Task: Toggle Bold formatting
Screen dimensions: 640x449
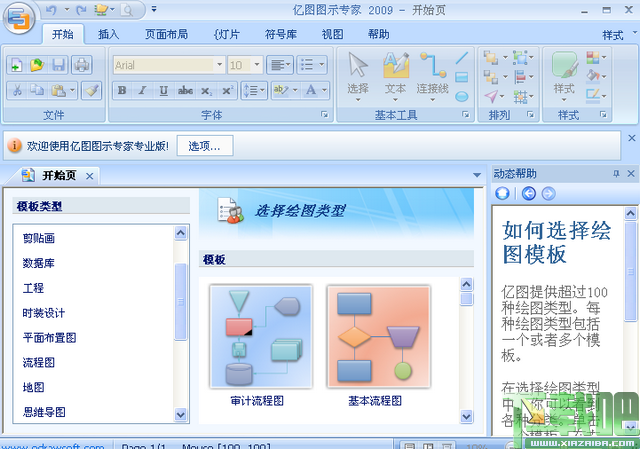Action: [x=122, y=90]
